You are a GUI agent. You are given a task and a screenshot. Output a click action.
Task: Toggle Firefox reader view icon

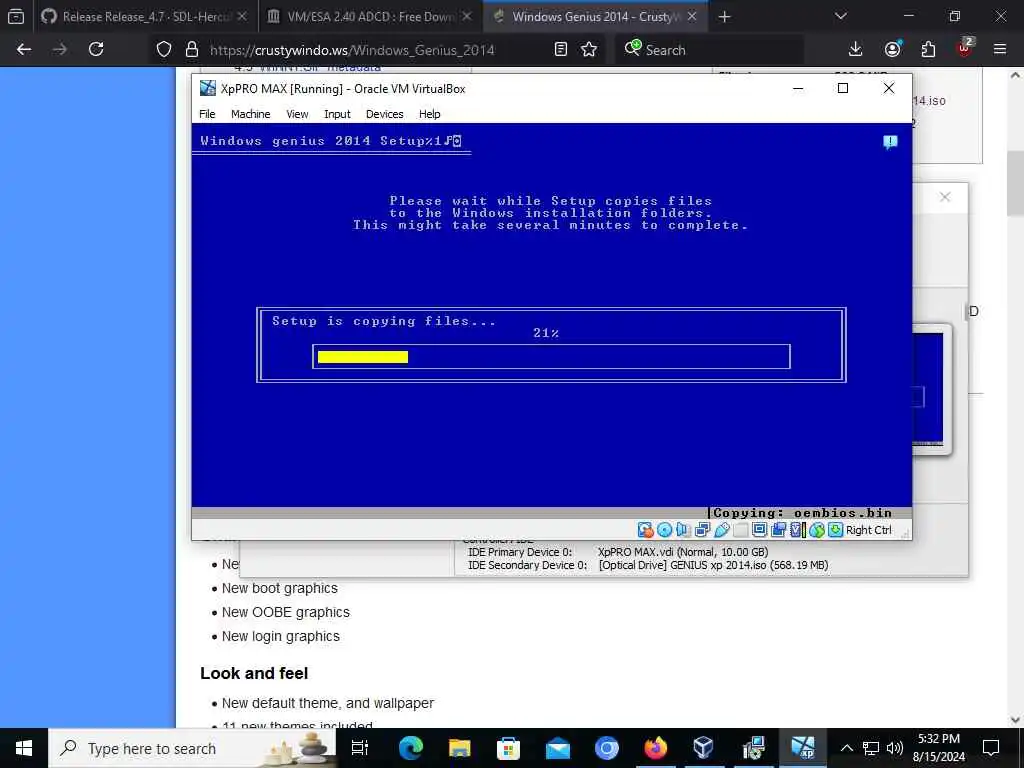point(560,49)
